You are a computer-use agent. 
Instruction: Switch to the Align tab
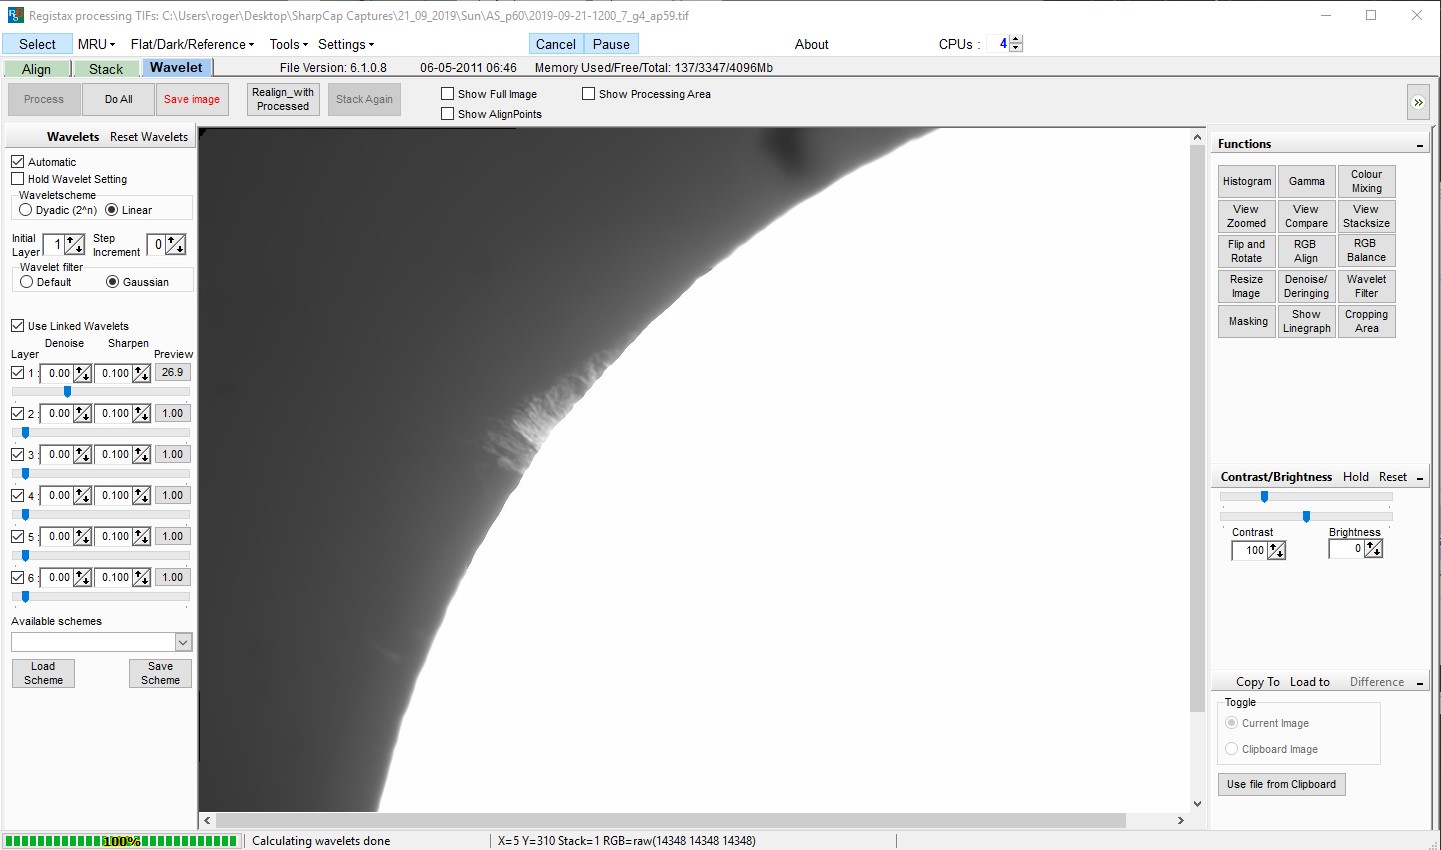point(37,69)
